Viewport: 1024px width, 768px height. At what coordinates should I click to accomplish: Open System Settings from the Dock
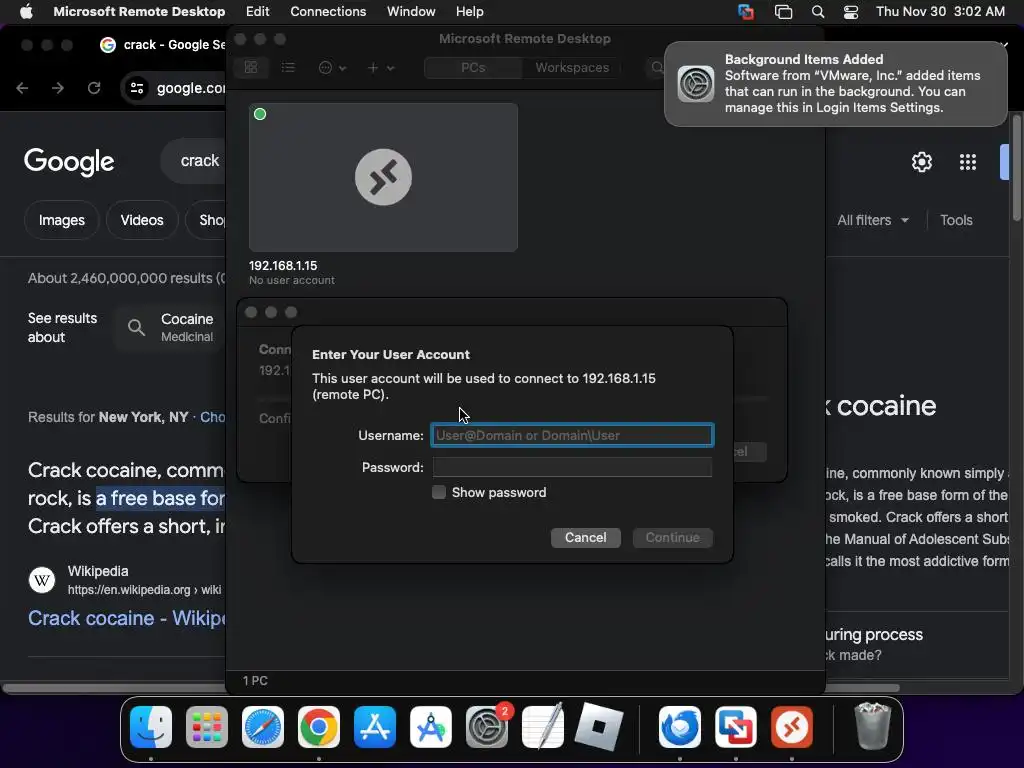(487, 727)
